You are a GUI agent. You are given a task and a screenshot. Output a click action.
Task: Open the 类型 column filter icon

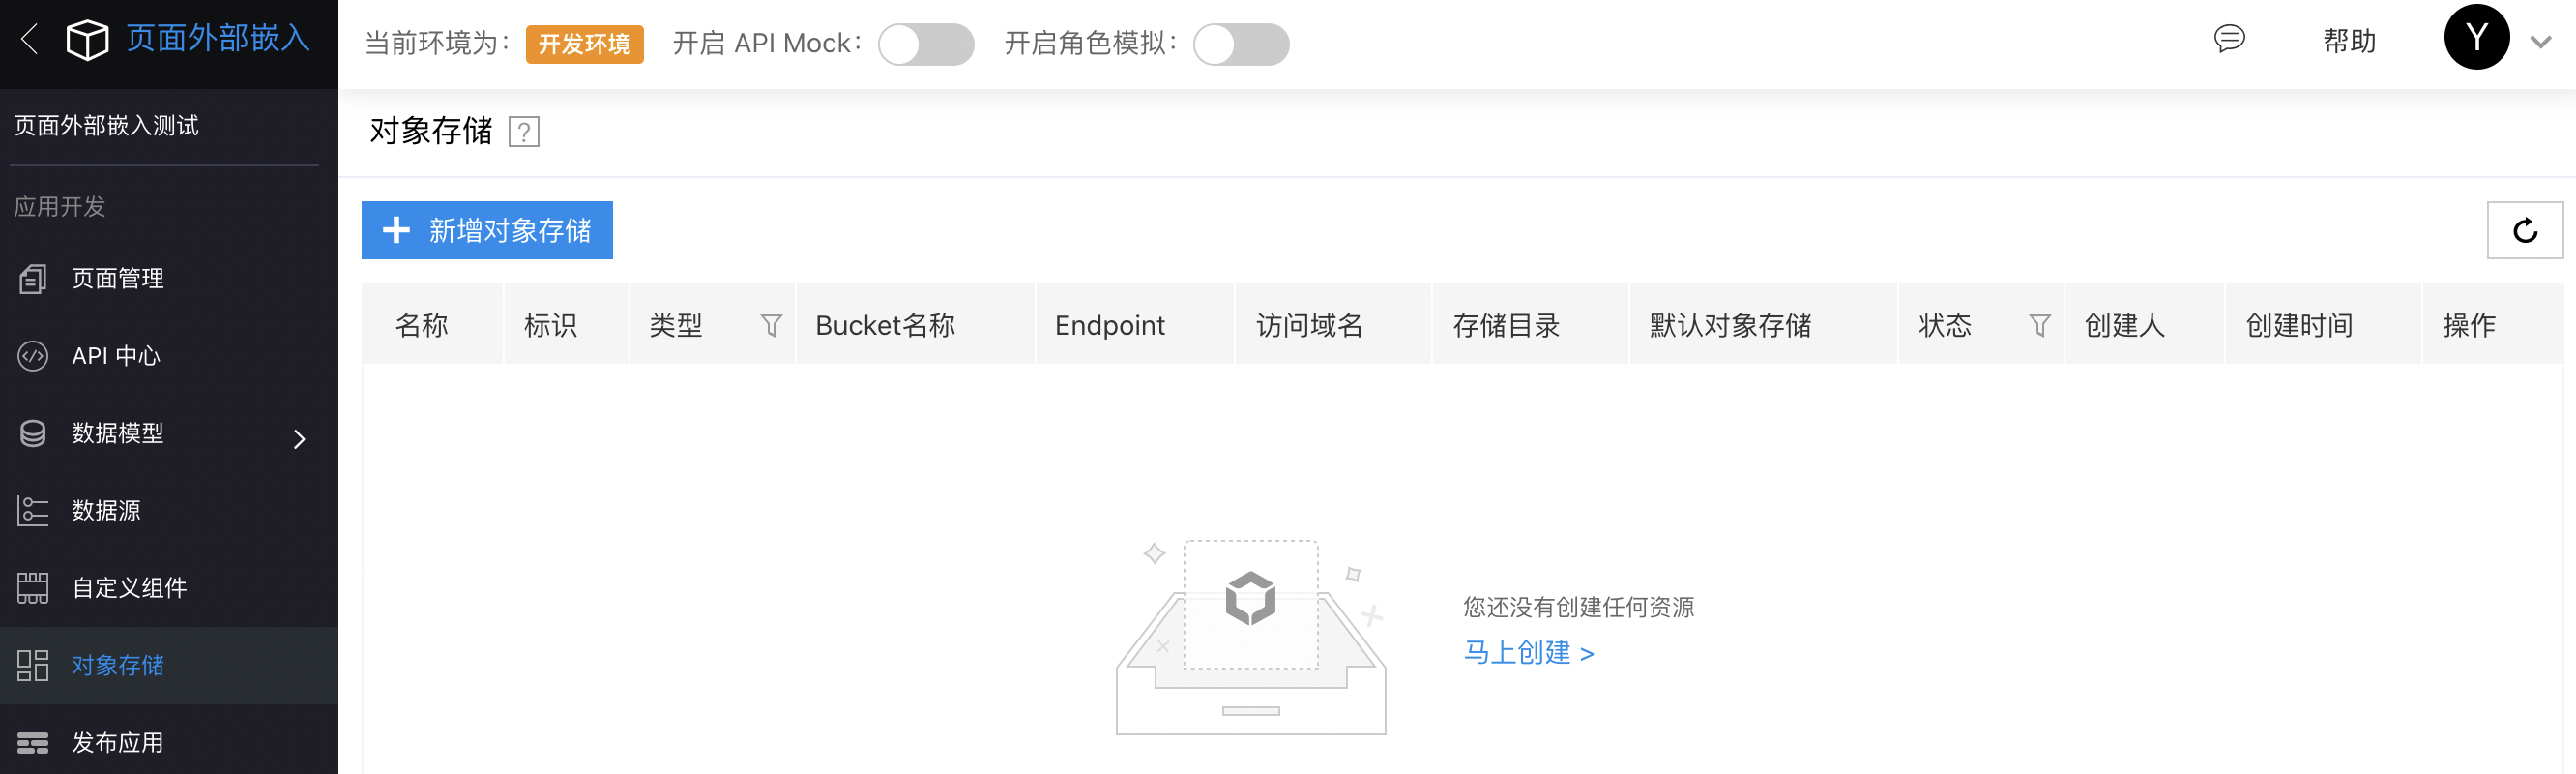coord(771,325)
